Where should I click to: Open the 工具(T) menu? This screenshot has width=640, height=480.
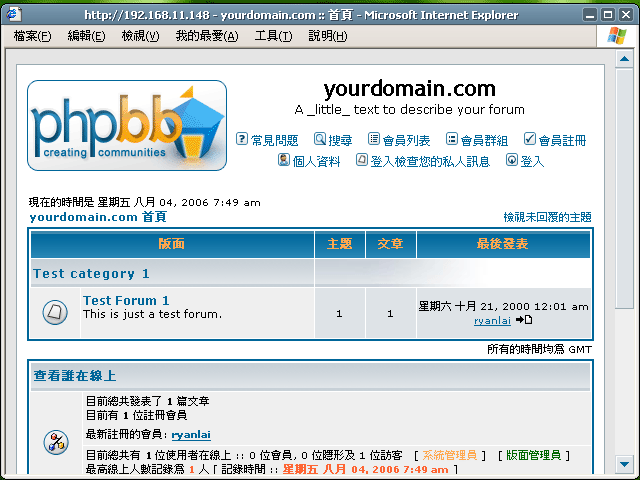coord(273,36)
